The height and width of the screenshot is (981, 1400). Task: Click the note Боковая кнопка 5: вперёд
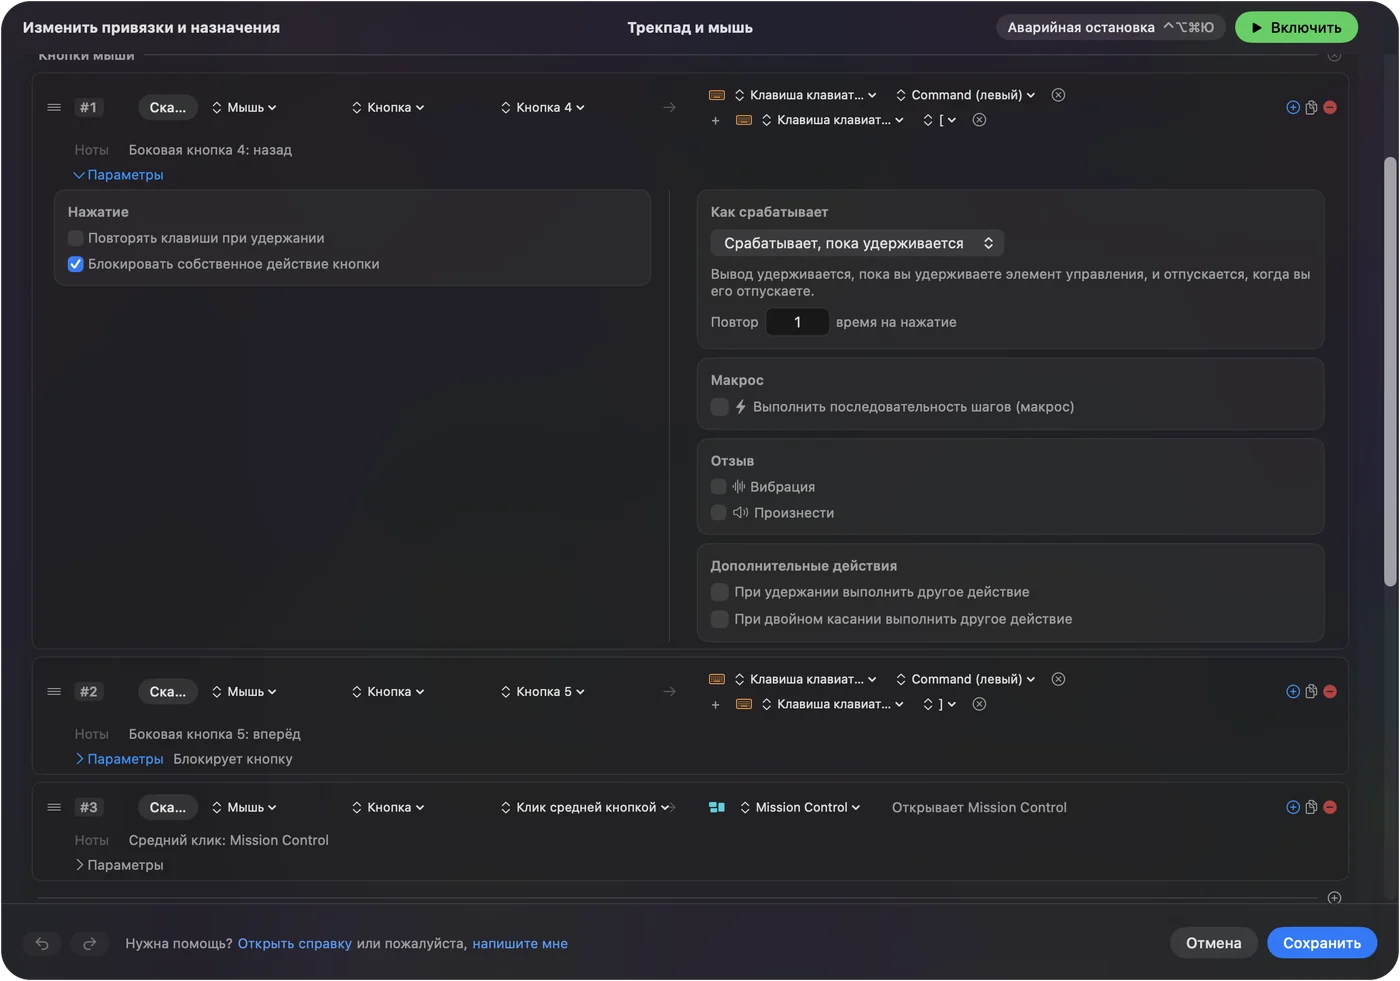tap(214, 734)
